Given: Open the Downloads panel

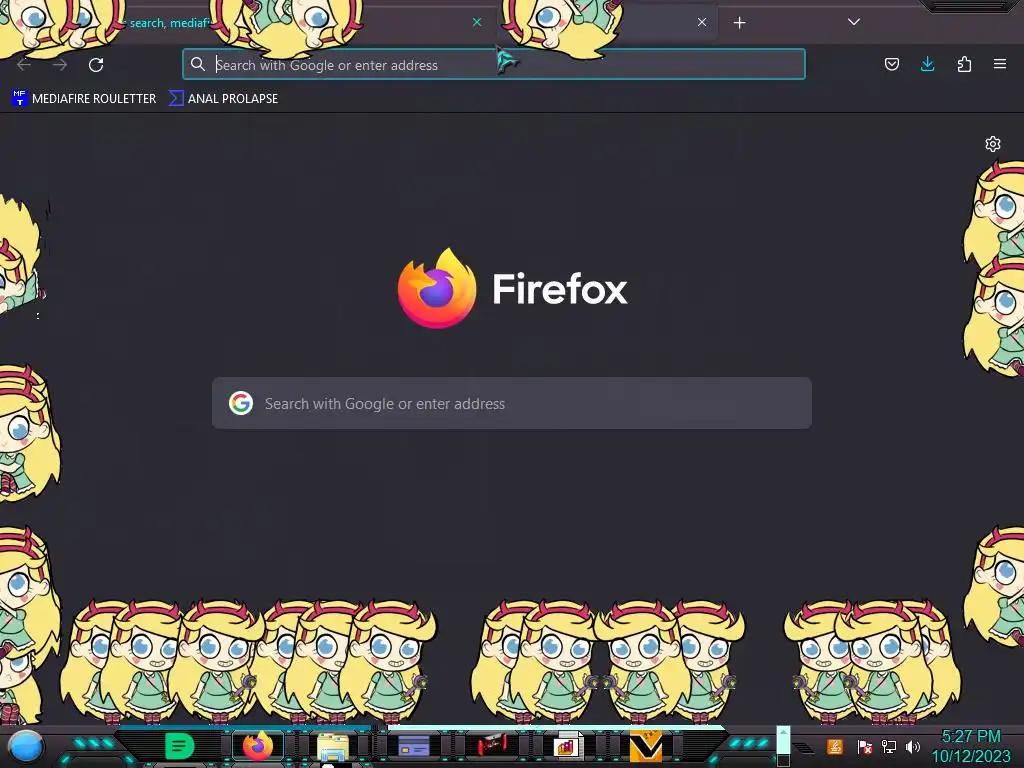Looking at the screenshot, I should pos(927,64).
